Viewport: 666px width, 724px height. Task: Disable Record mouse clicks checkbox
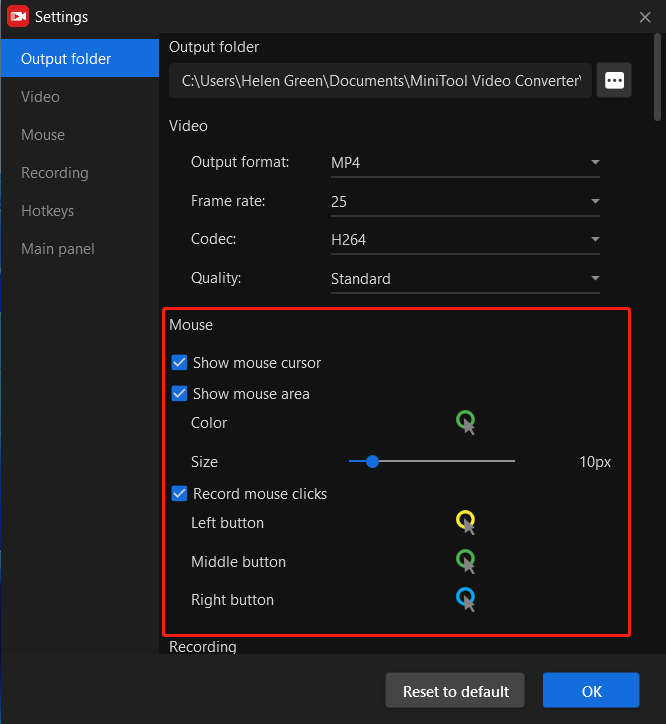pos(179,494)
